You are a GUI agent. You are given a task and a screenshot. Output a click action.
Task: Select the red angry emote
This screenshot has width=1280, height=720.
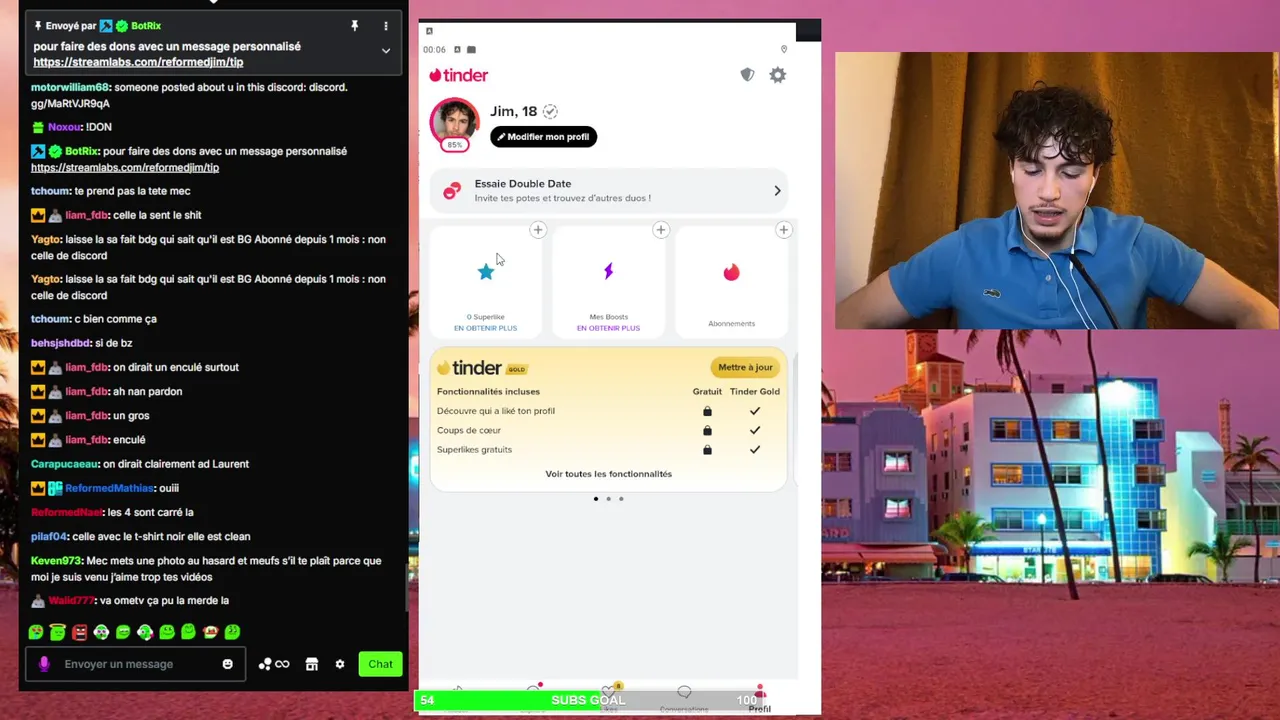80,632
